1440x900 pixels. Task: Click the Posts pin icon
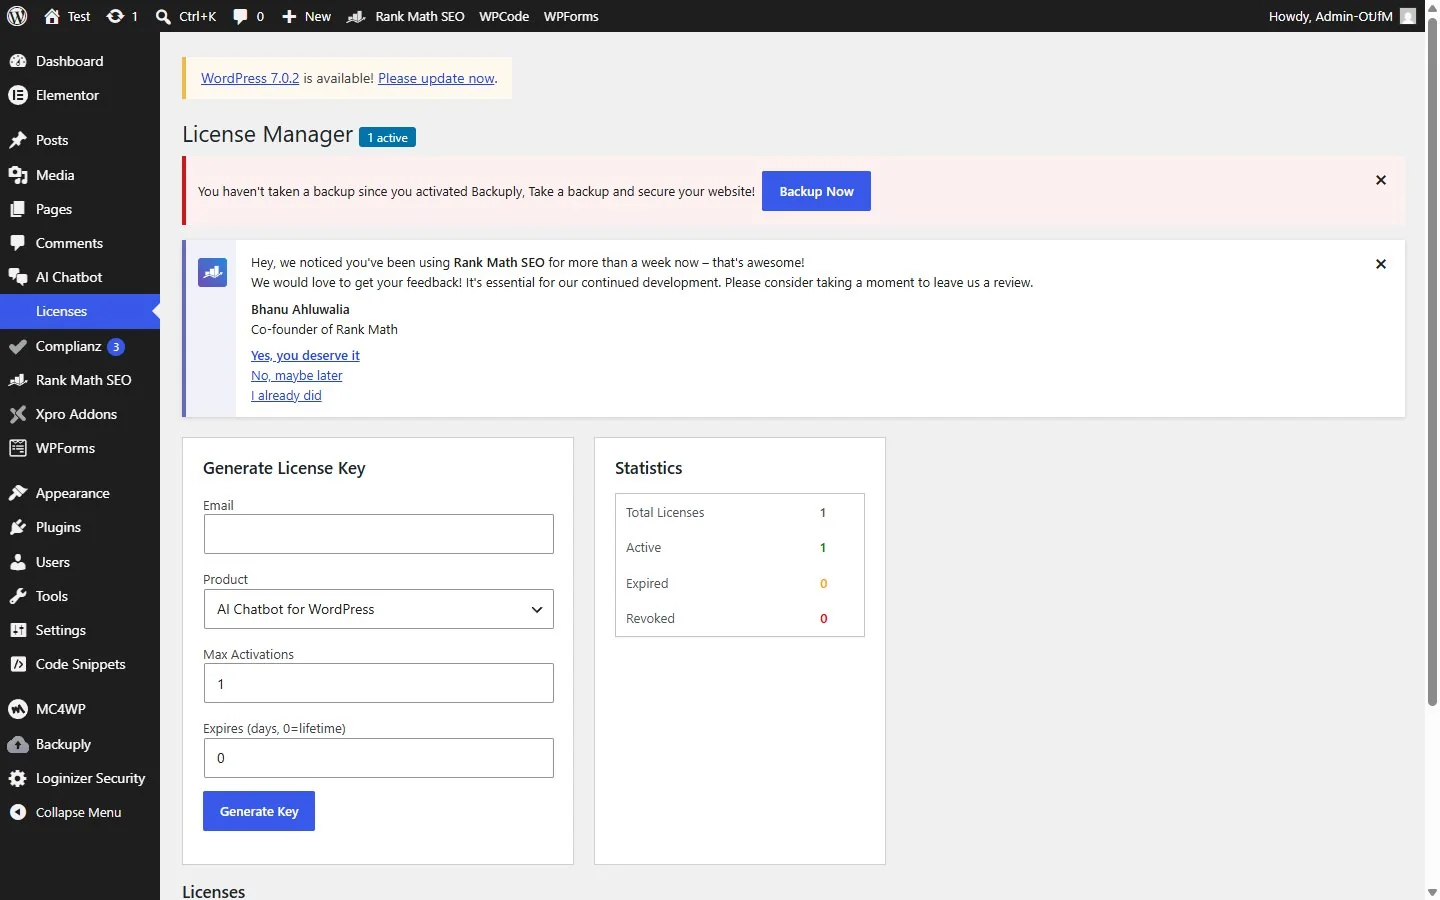(17, 140)
